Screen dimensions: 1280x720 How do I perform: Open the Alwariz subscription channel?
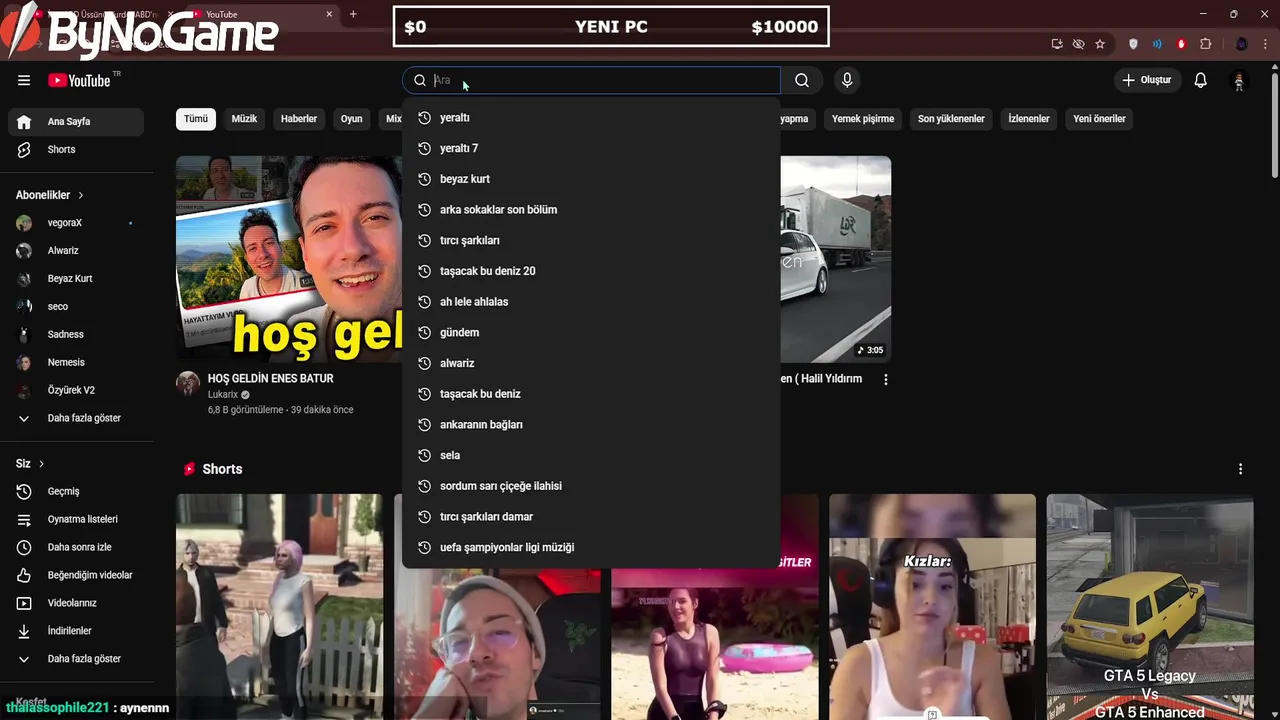pyautogui.click(x=77, y=251)
